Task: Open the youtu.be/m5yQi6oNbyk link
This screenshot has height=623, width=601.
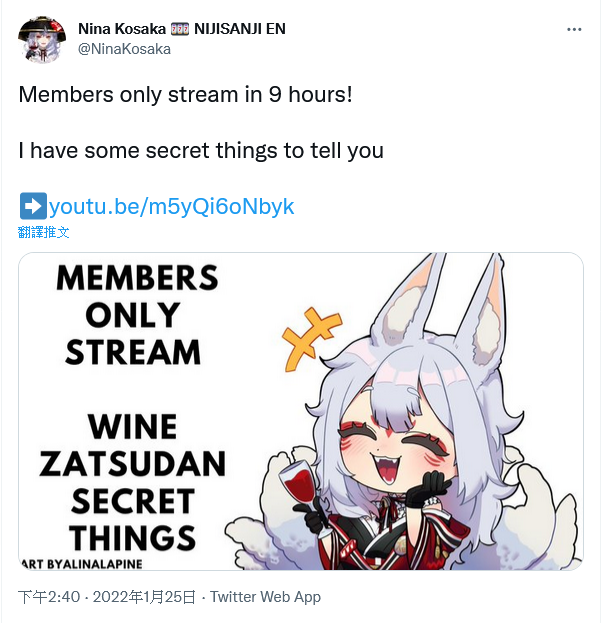Action: click(x=171, y=206)
